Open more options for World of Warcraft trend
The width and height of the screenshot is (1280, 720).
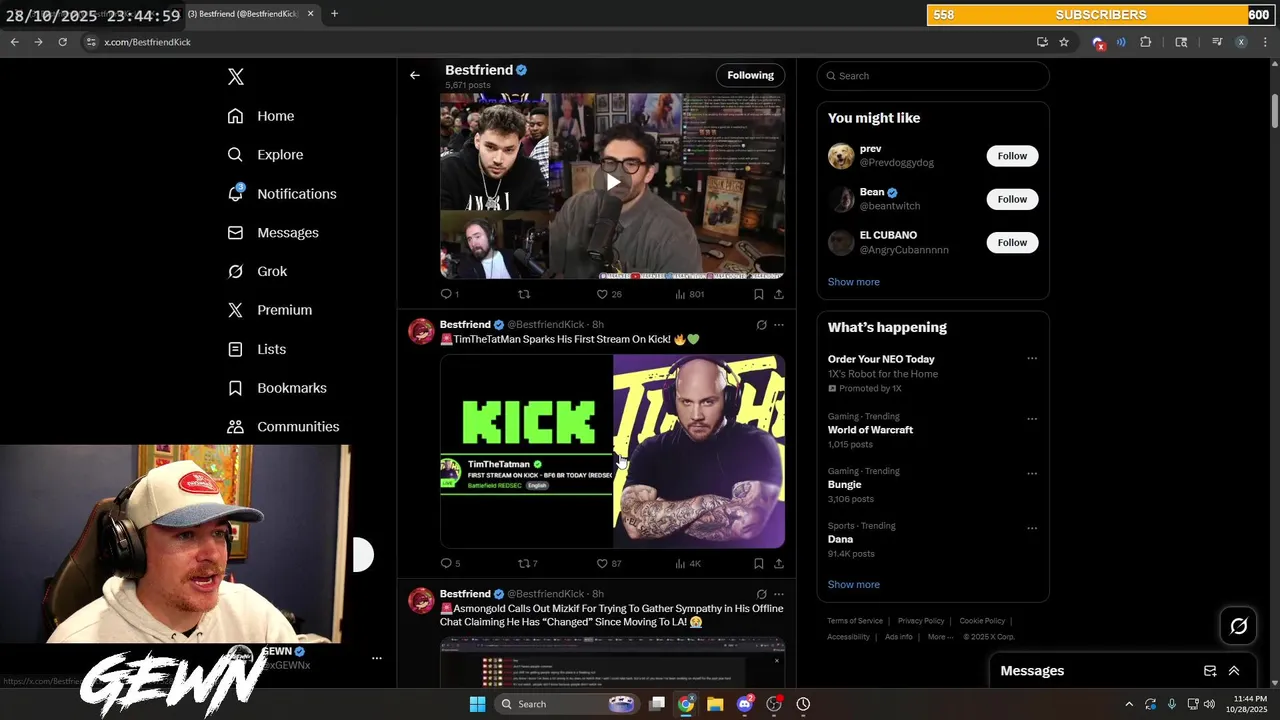pos(1032,418)
